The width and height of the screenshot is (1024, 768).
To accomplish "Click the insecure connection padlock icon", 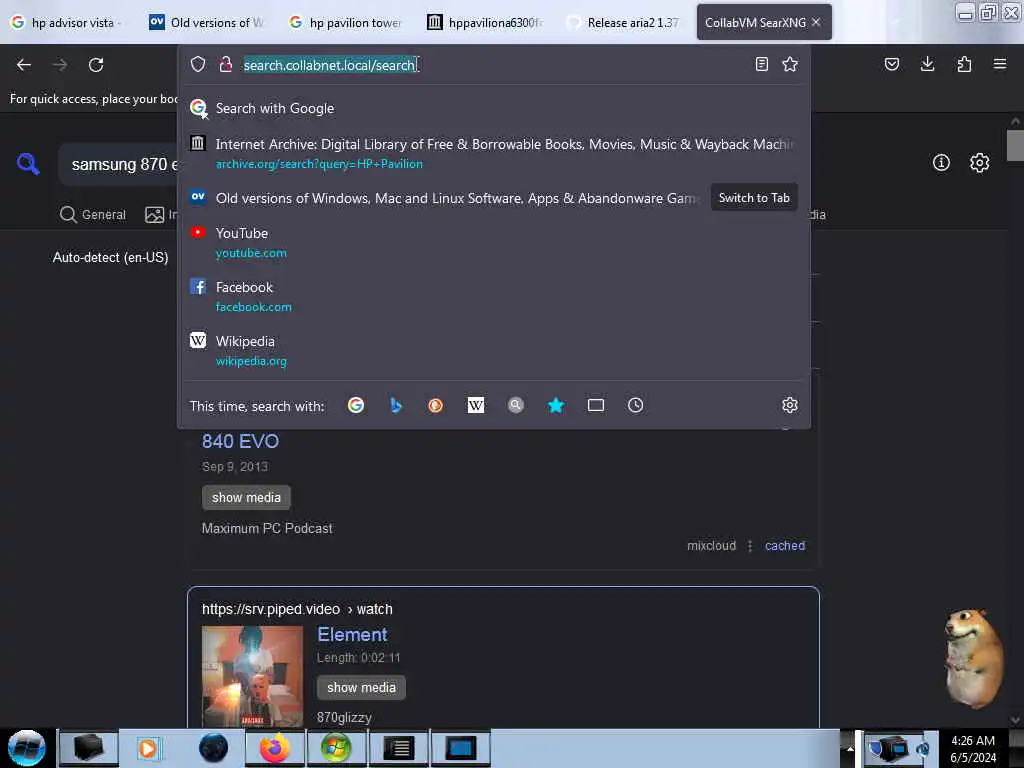I will (225, 64).
